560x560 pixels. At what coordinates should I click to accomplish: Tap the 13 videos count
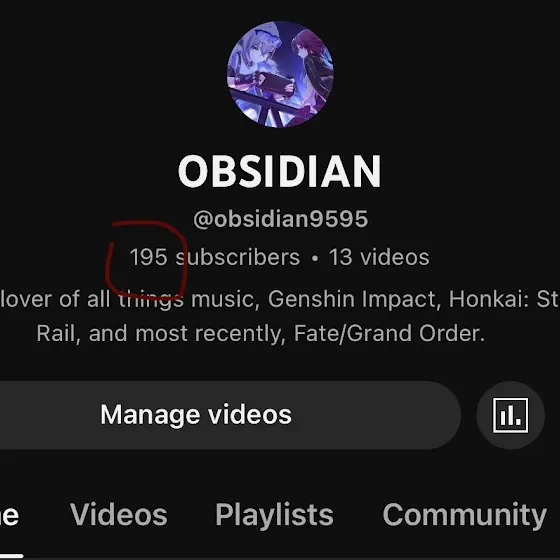coord(379,257)
